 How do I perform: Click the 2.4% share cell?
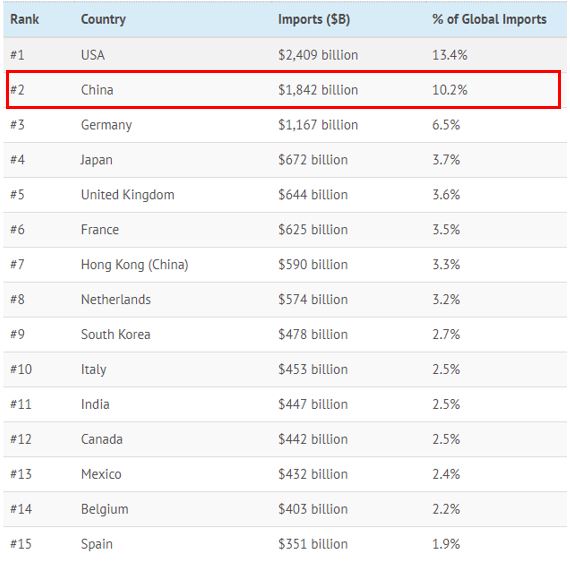coord(446,474)
